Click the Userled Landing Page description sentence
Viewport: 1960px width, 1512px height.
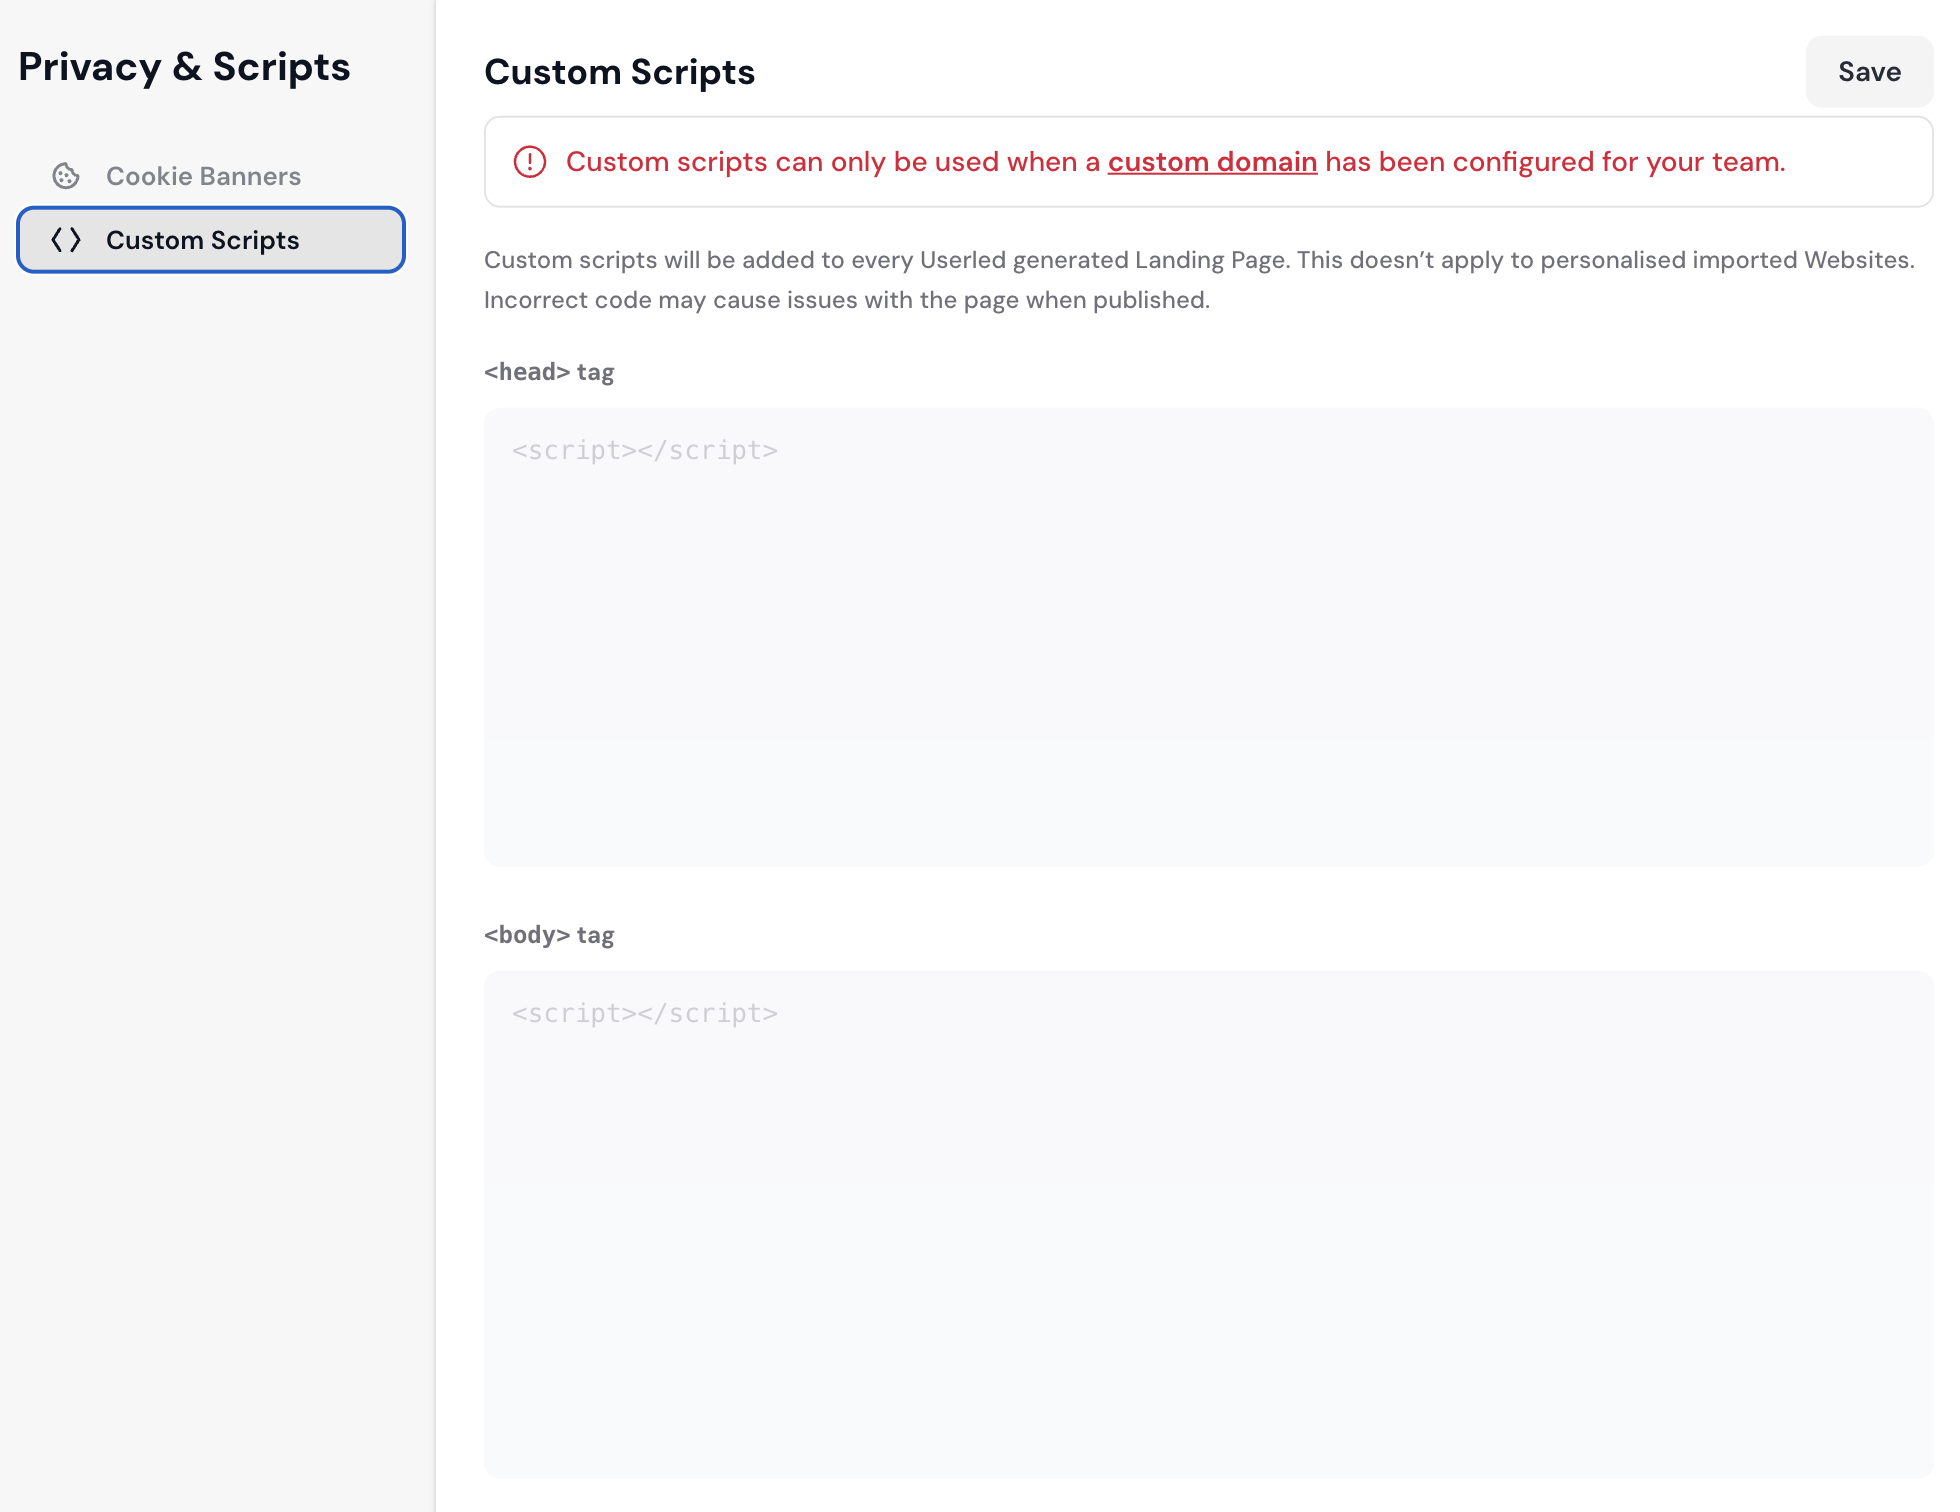pyautogui.click(x=888, y=260)
